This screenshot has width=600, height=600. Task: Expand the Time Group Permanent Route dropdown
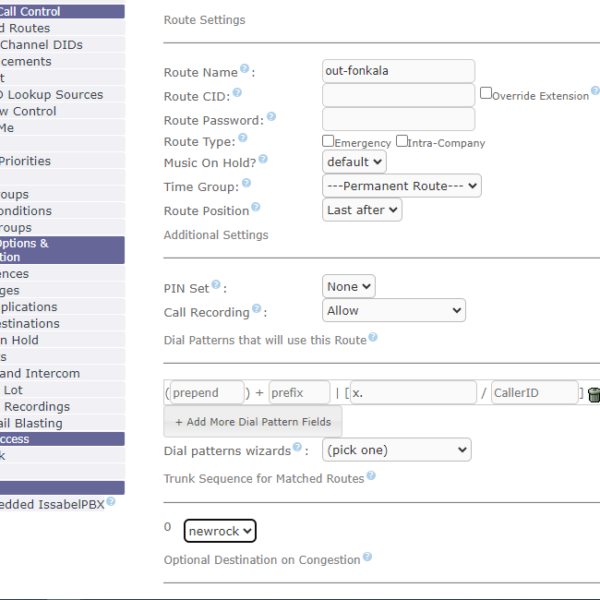pyautogui.click(x=401, y=185)
